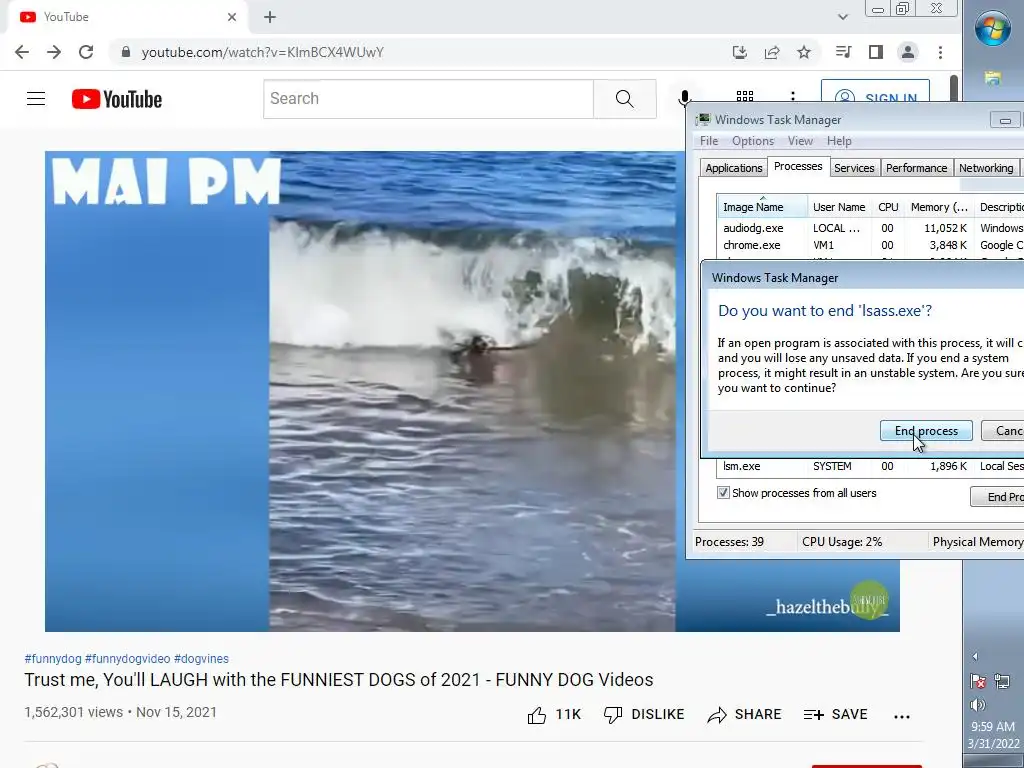Click the site lock icon
This screenshot has height=768, width=1024.
[126, 52]
